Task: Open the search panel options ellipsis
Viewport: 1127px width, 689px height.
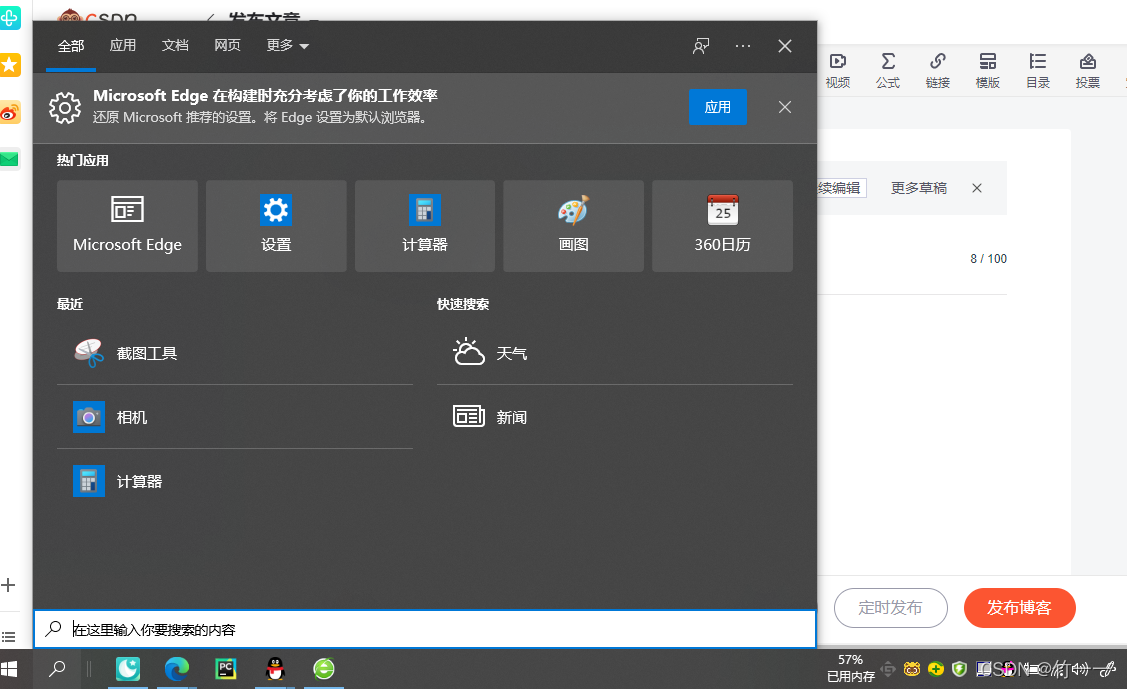Action: [x=742, y=46]
